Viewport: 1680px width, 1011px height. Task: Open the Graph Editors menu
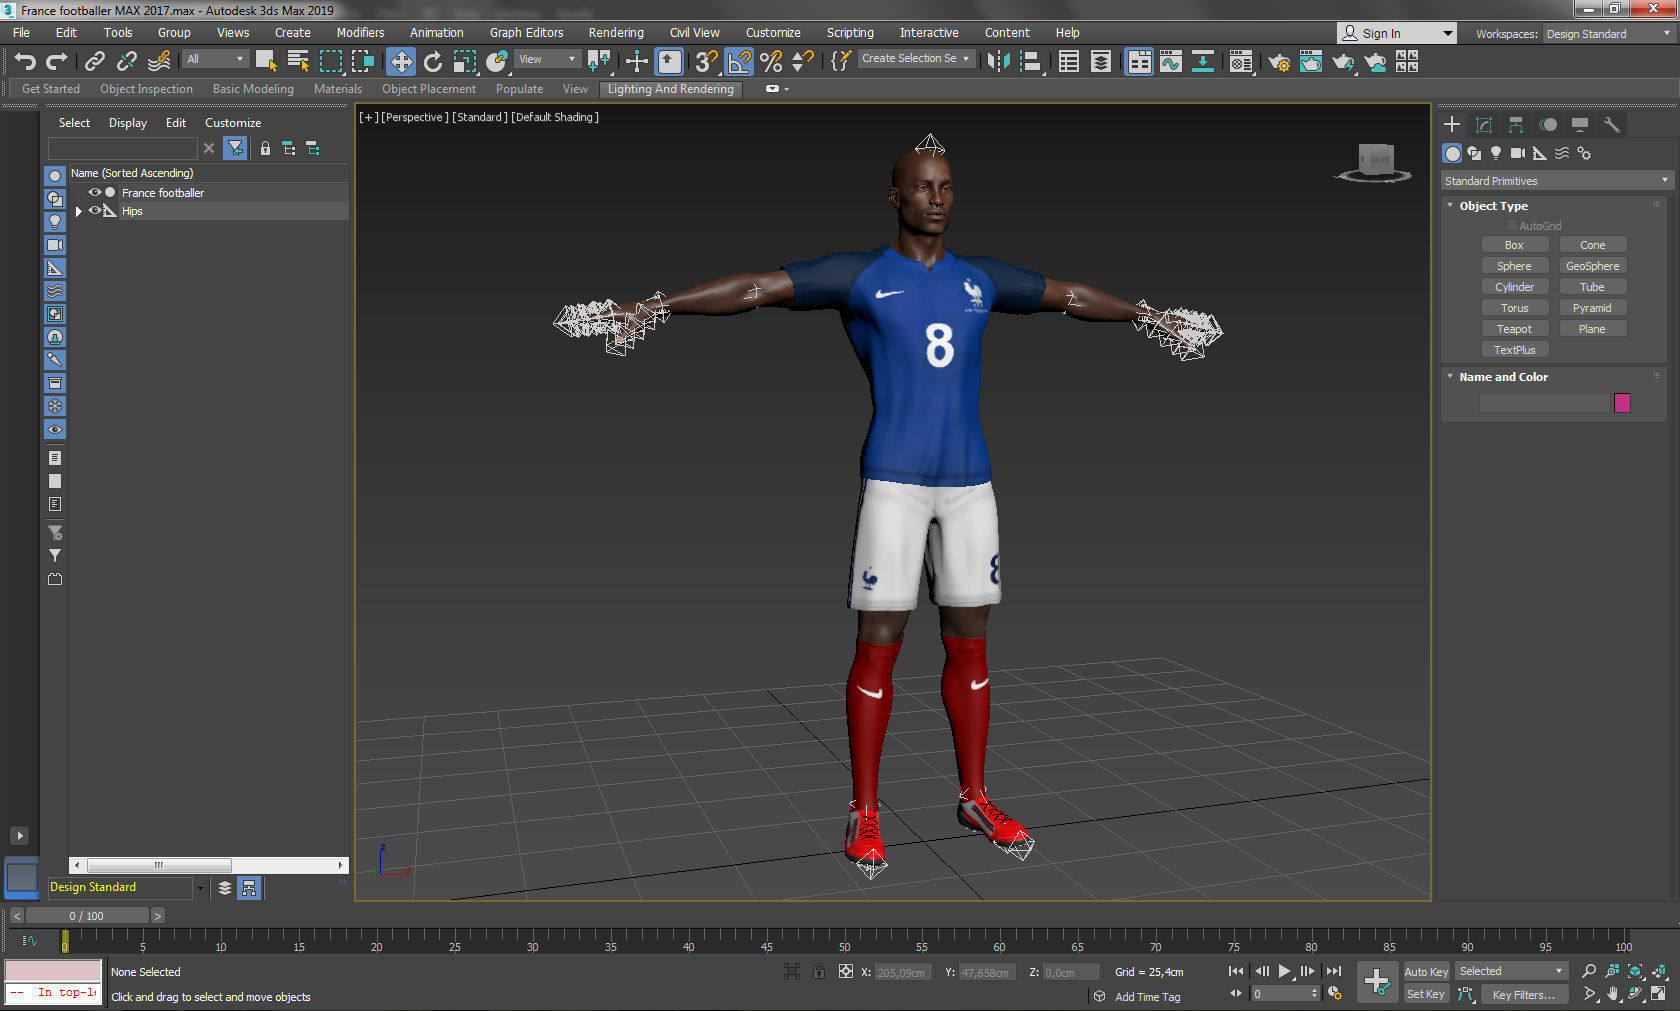click(x=526, y=33)
